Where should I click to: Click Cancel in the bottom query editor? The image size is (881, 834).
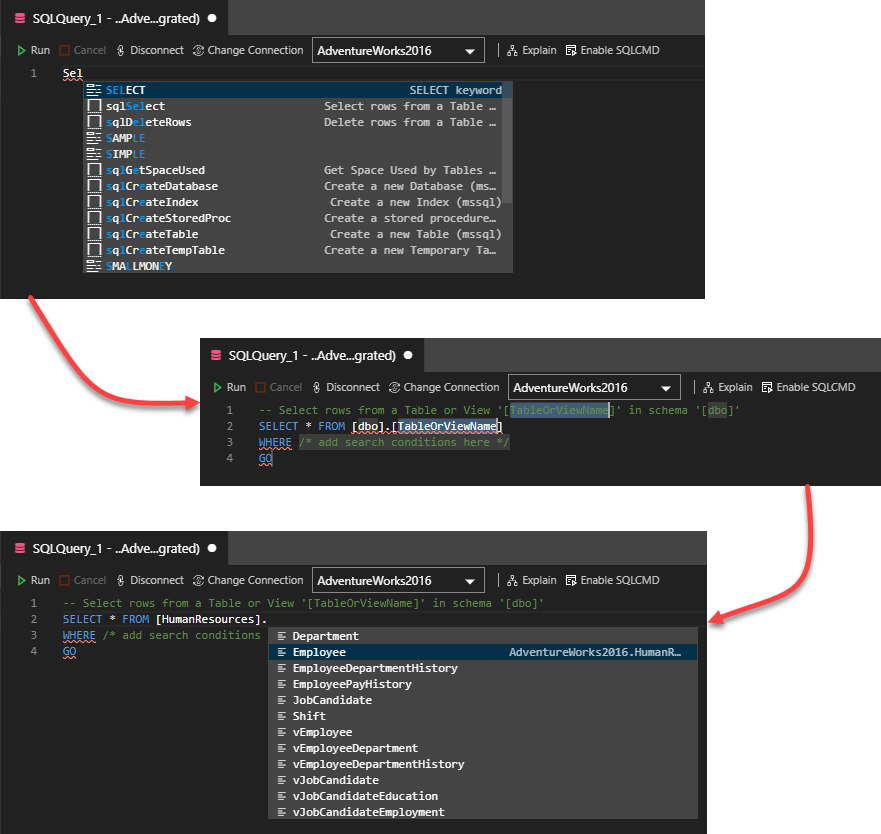tap(83, 581)
